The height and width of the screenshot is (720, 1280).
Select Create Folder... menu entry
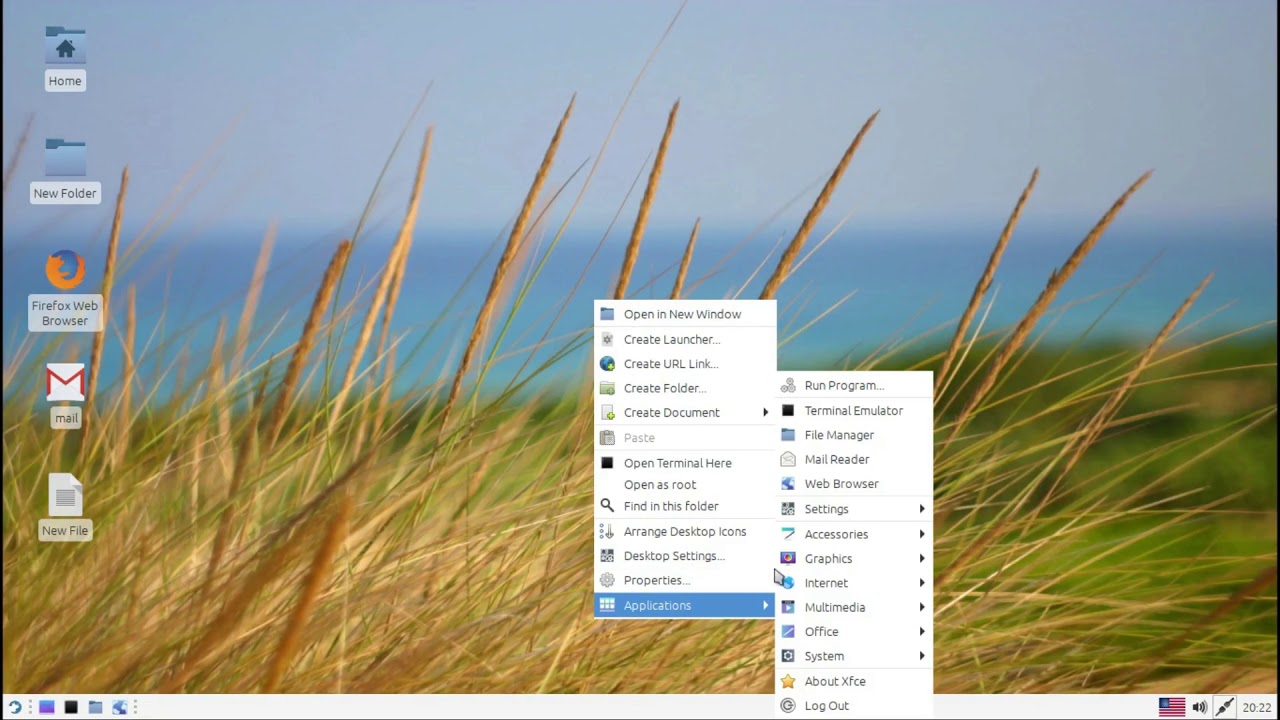[685, 388]
